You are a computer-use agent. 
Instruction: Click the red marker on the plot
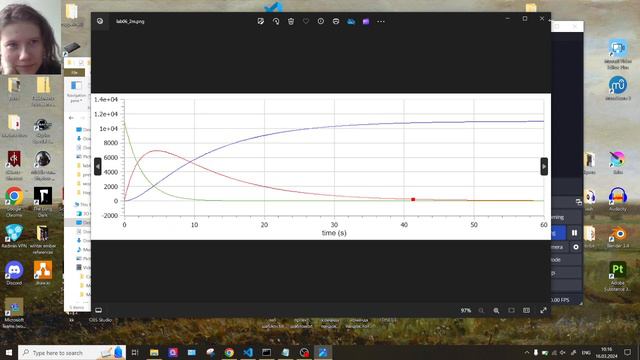click(413, 200)
